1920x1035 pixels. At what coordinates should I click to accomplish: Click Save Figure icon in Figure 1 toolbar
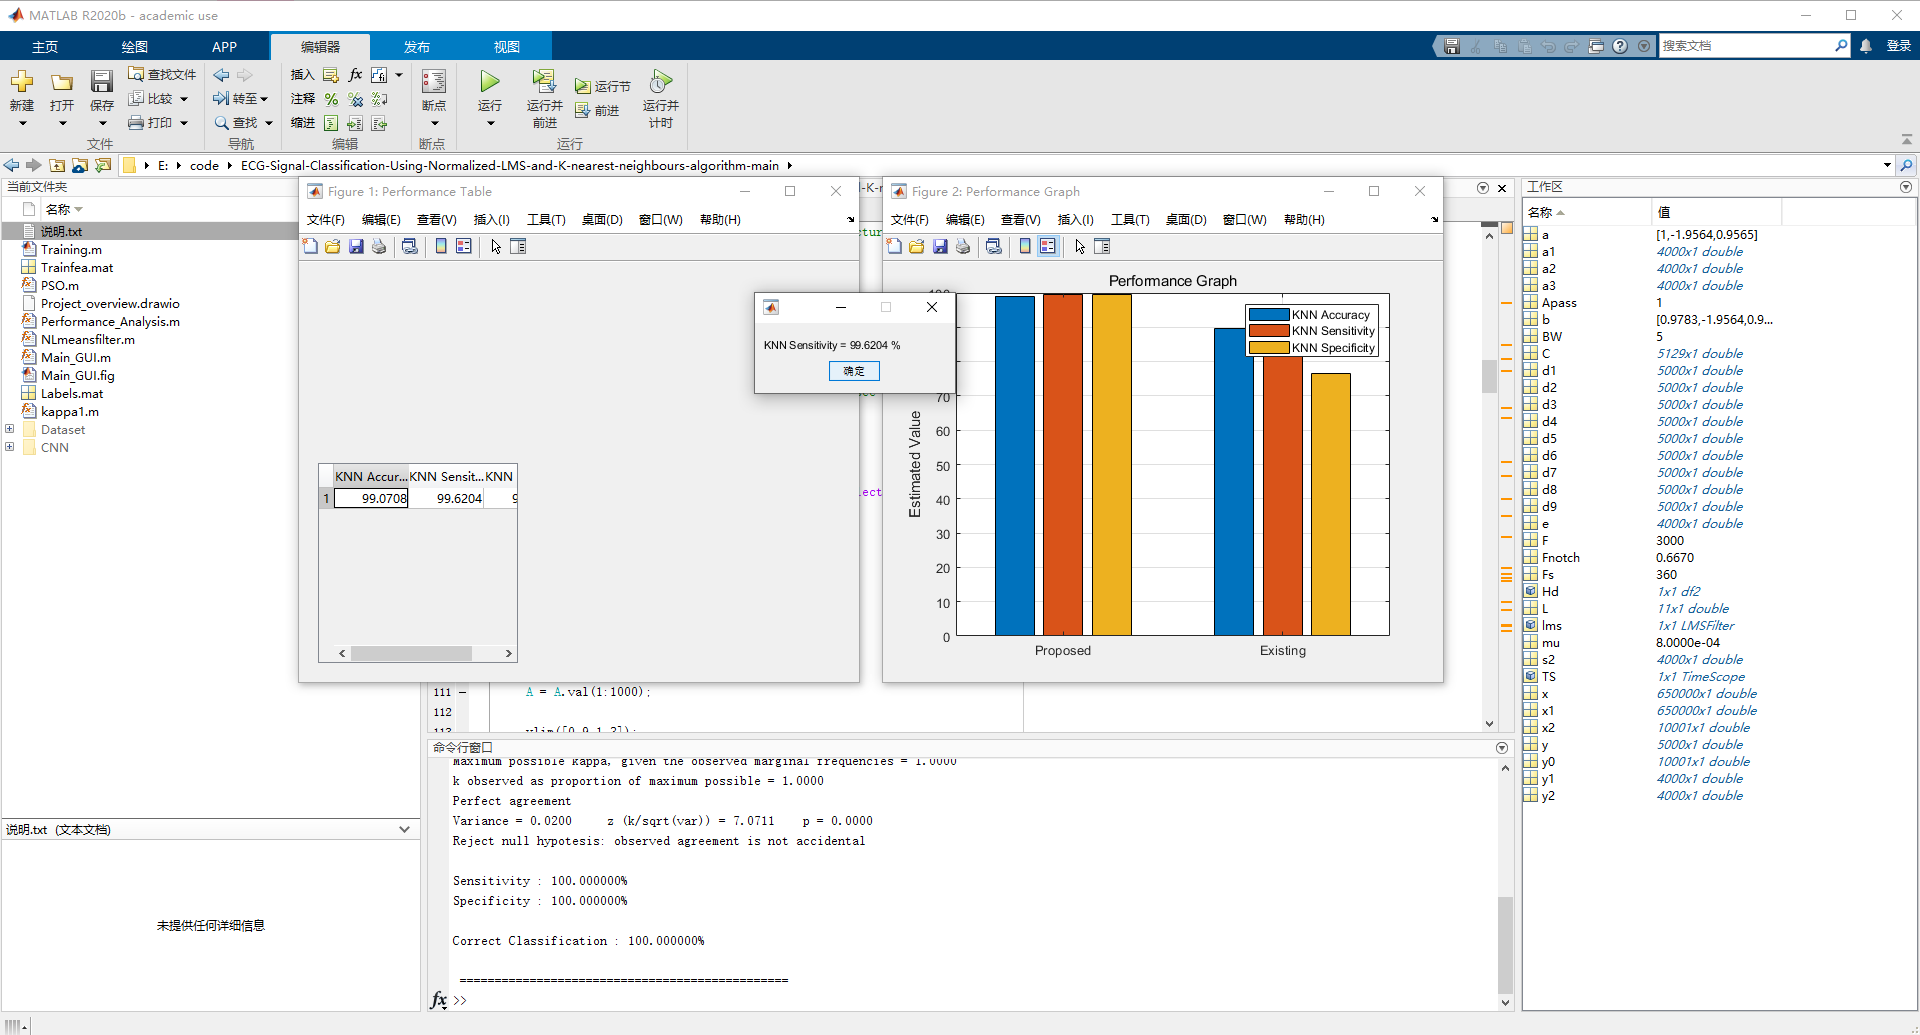[356, 247]
